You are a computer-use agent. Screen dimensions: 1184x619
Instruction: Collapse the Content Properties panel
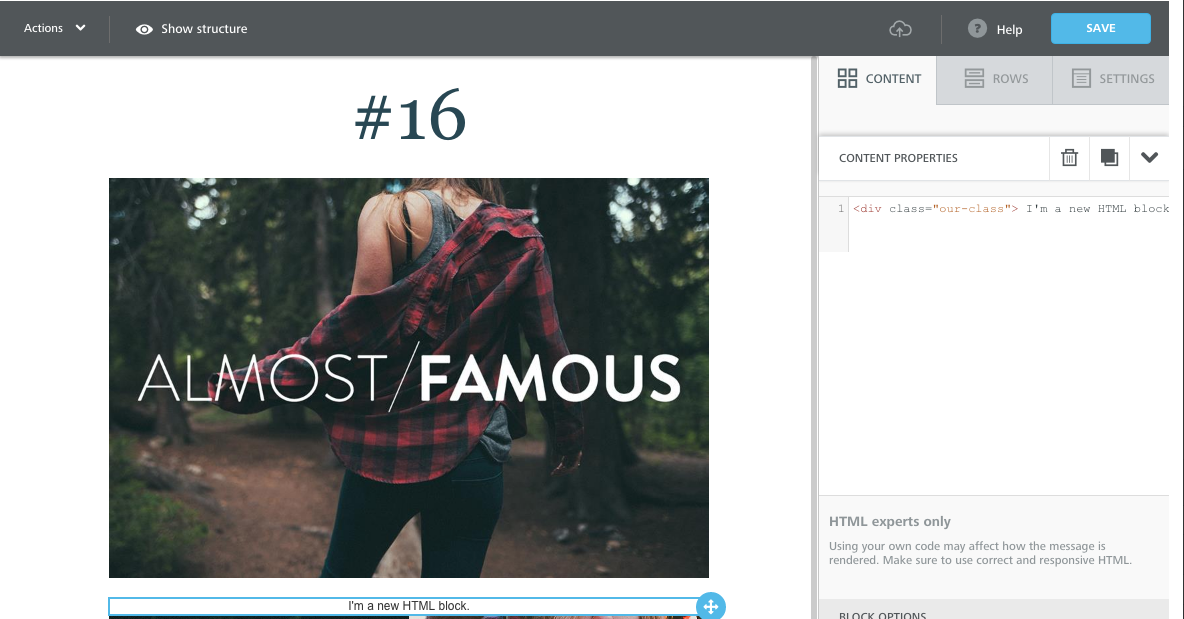tap(1149, 158)
